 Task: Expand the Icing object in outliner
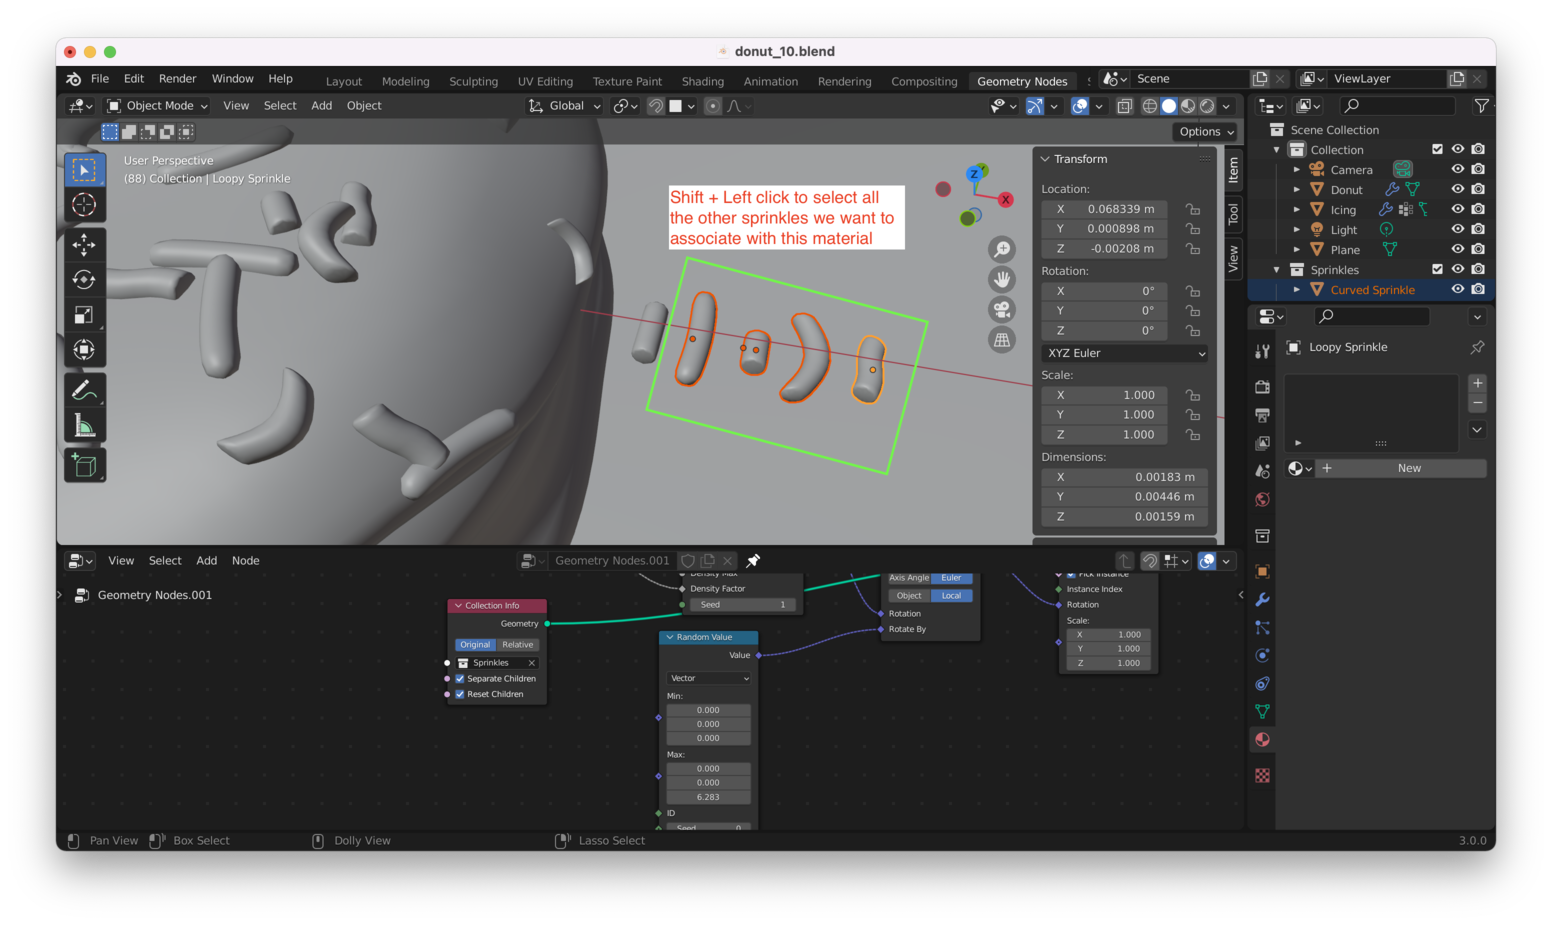[1297, 210]
